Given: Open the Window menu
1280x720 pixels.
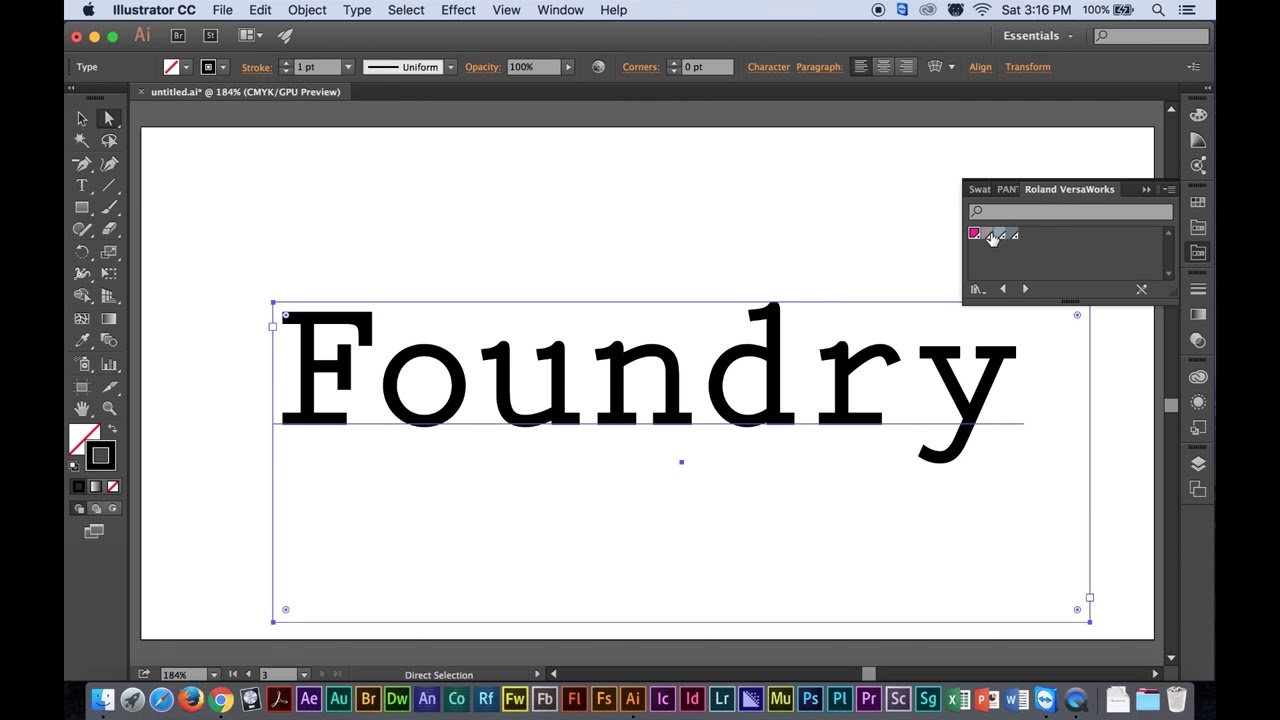Looking at the screenshot, I should pos(560,10).
